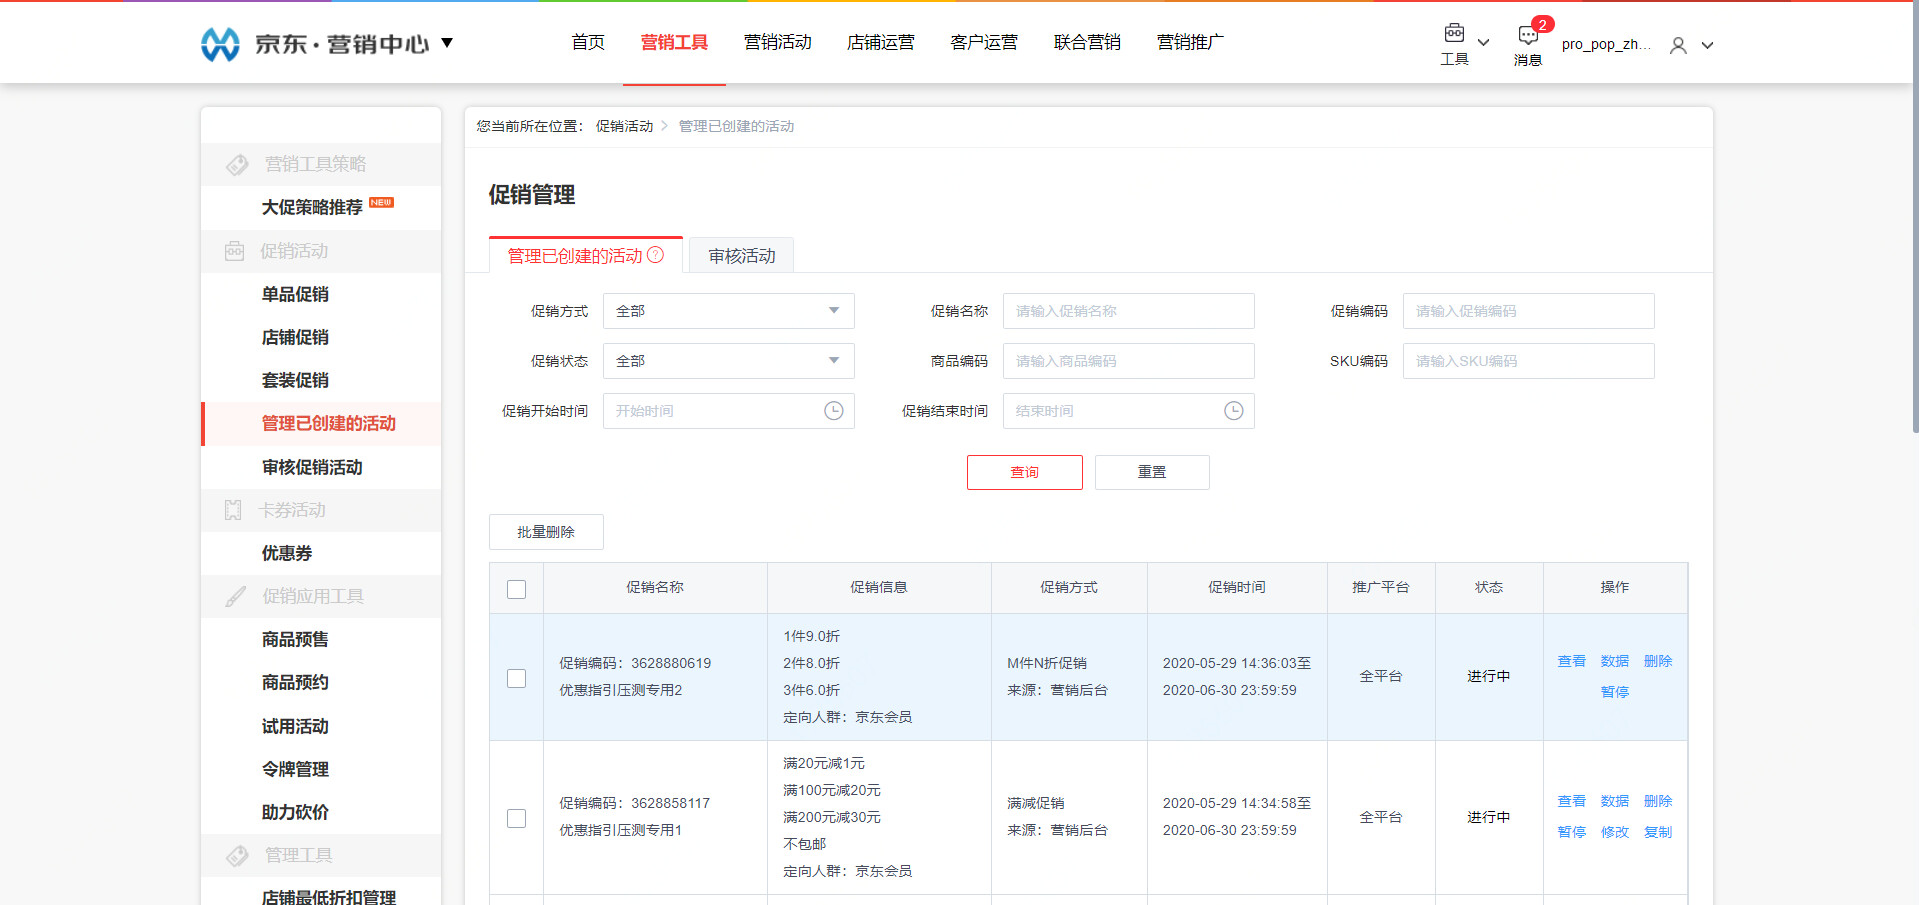Screen dimensions: 1919x905
Task: Open the Tools toolbox icon
Action: coord(1454,34)
